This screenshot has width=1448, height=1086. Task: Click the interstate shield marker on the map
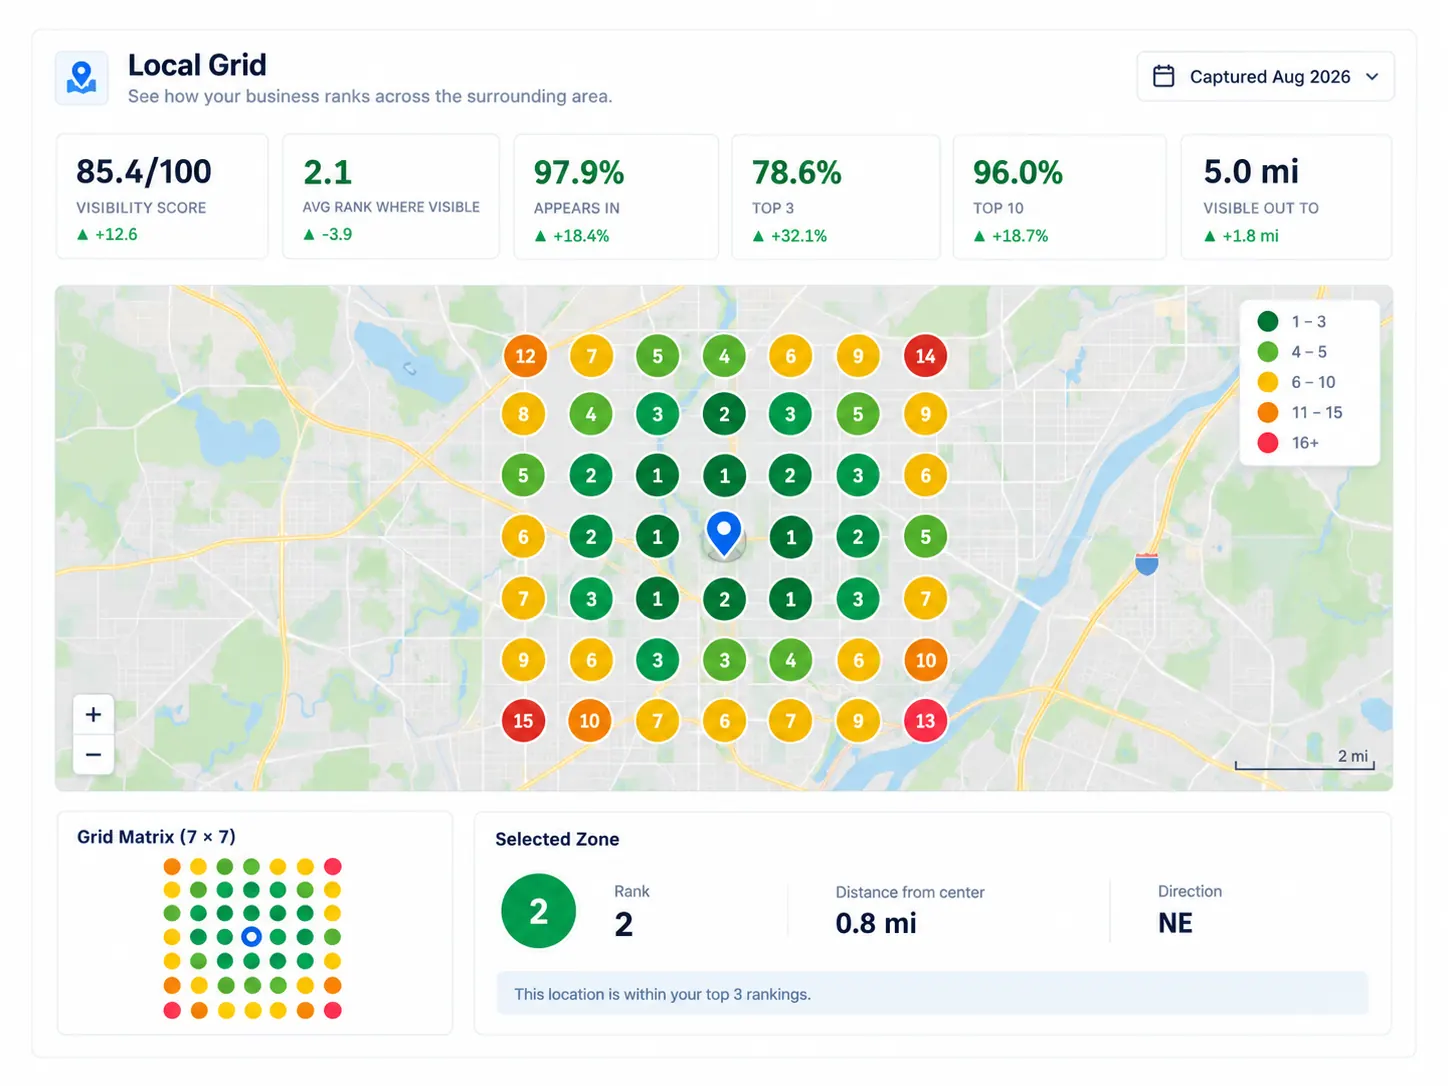tap(1147, 564)
